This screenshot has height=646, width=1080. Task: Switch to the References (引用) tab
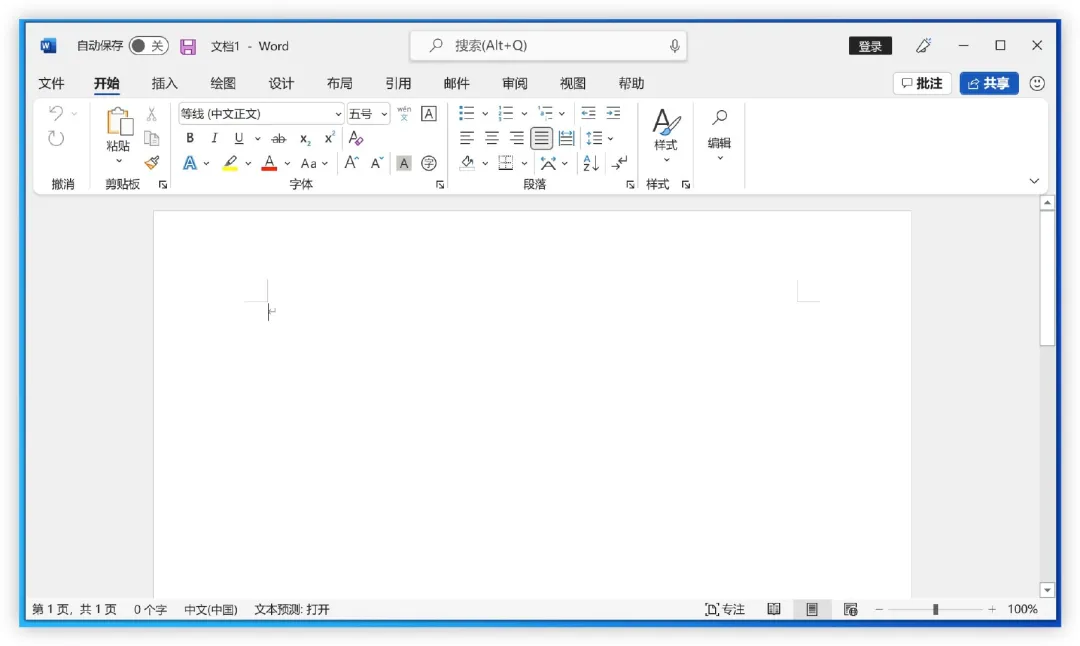pos(398,83)
